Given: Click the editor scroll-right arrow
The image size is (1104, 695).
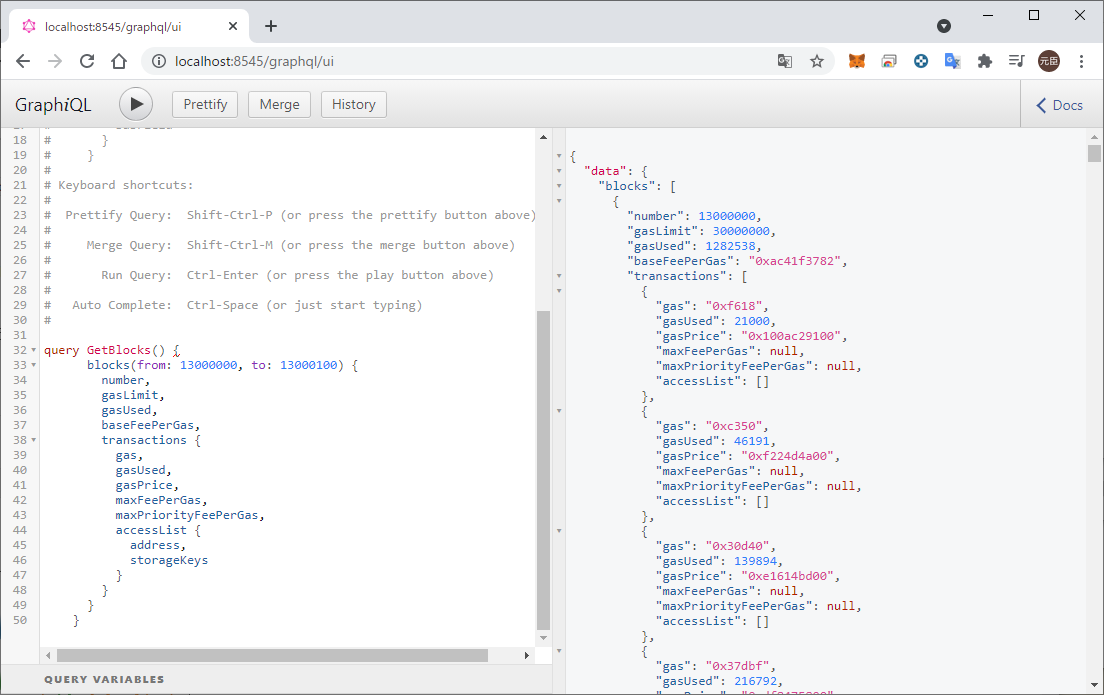Looking at the screenshot, I should click(x=527, y=656).
